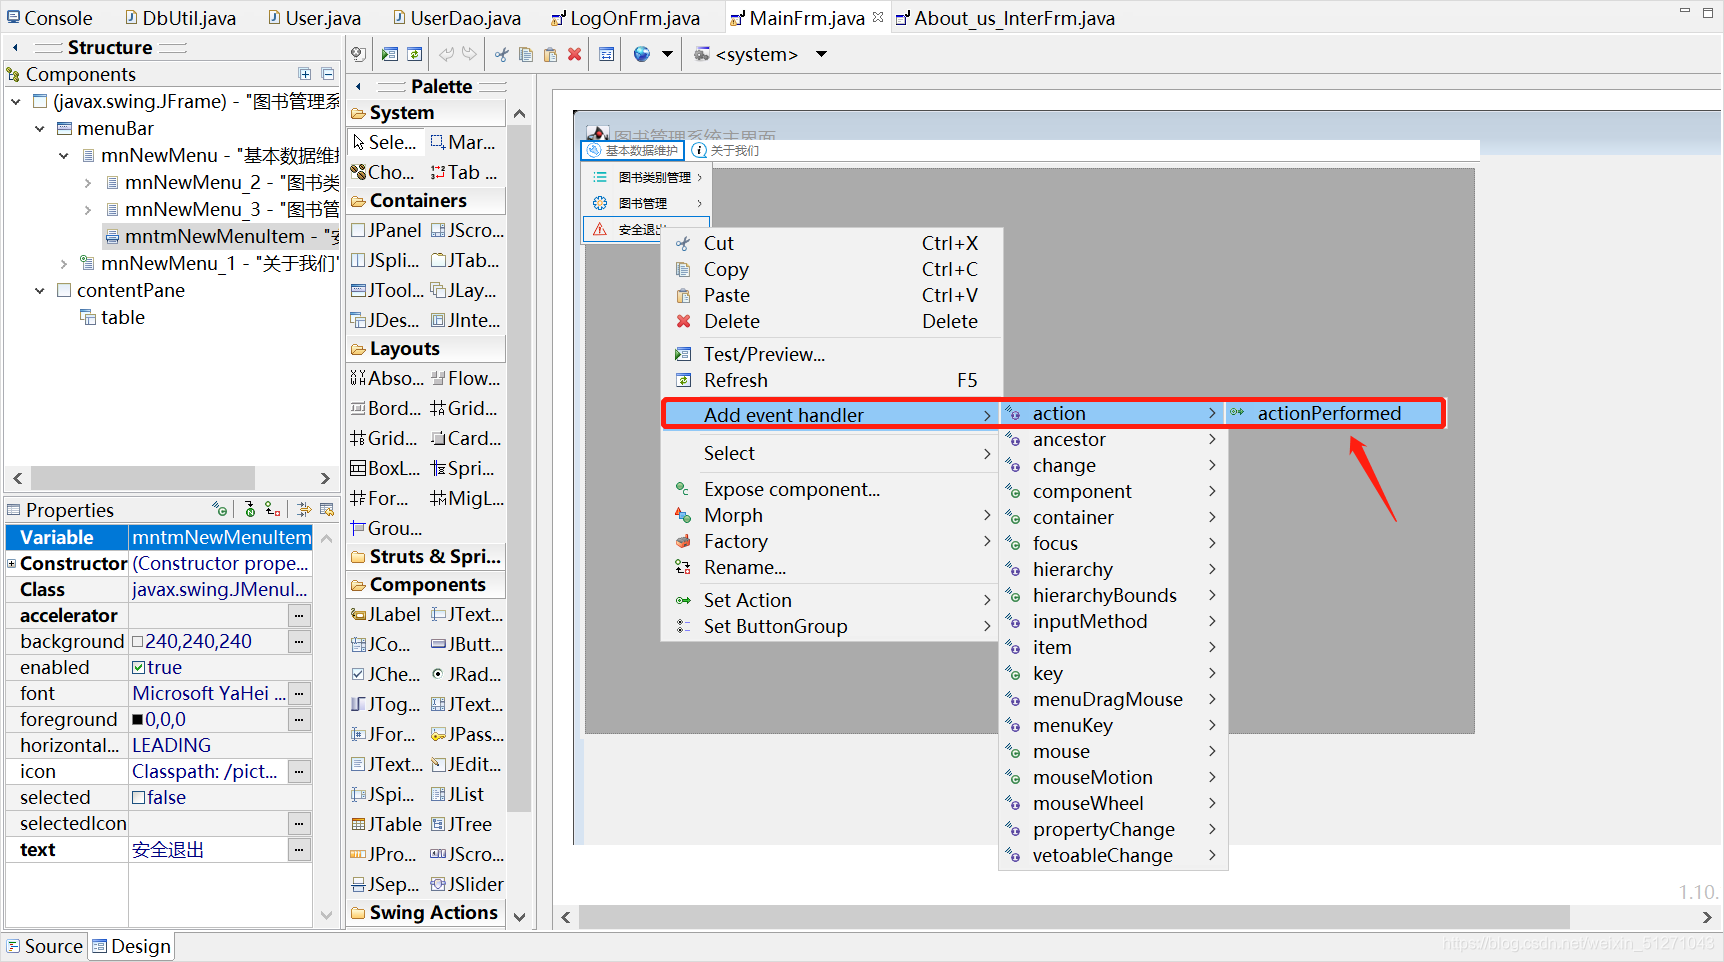The width and height of the screenshot is (1724, 962).
Task: Click the red Delete toolbar icon
Action: pyautogui.click(x=575, y=54)
